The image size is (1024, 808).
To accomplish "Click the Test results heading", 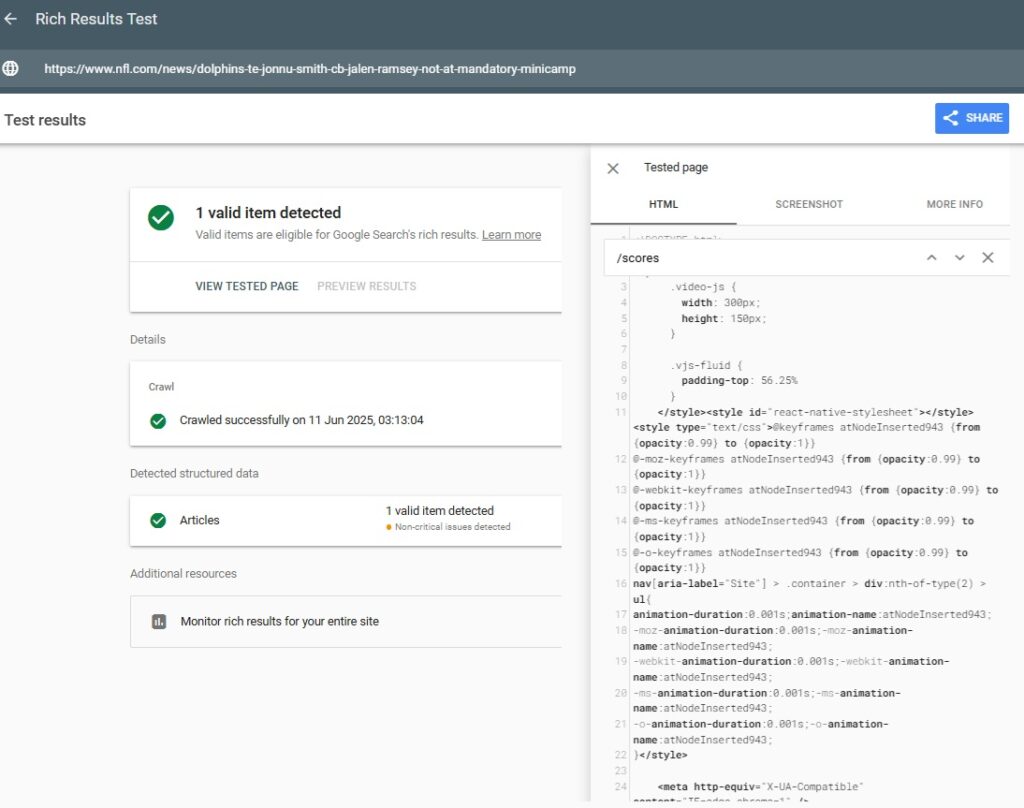I will [45, 120].
